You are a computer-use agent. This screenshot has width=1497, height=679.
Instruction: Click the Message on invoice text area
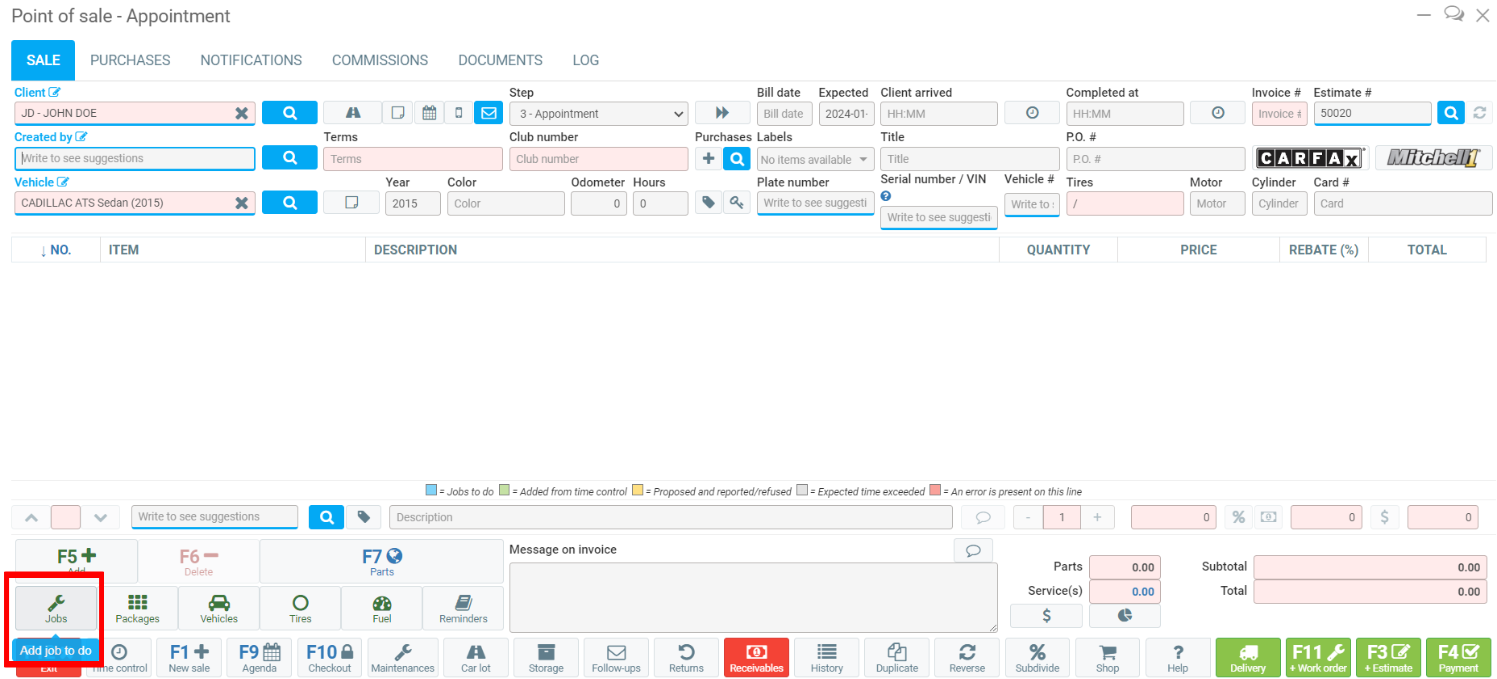pos(752,597)
